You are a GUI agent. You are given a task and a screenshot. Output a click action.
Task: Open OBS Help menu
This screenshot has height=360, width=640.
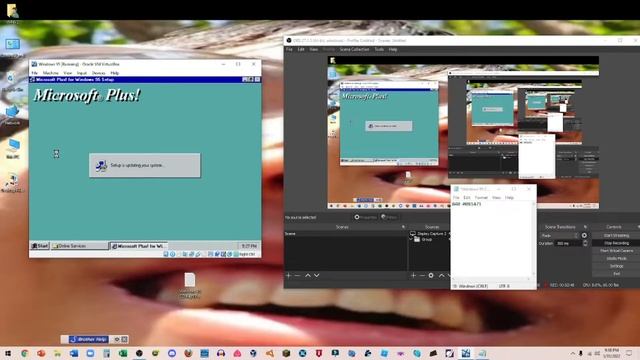point(393,49)
